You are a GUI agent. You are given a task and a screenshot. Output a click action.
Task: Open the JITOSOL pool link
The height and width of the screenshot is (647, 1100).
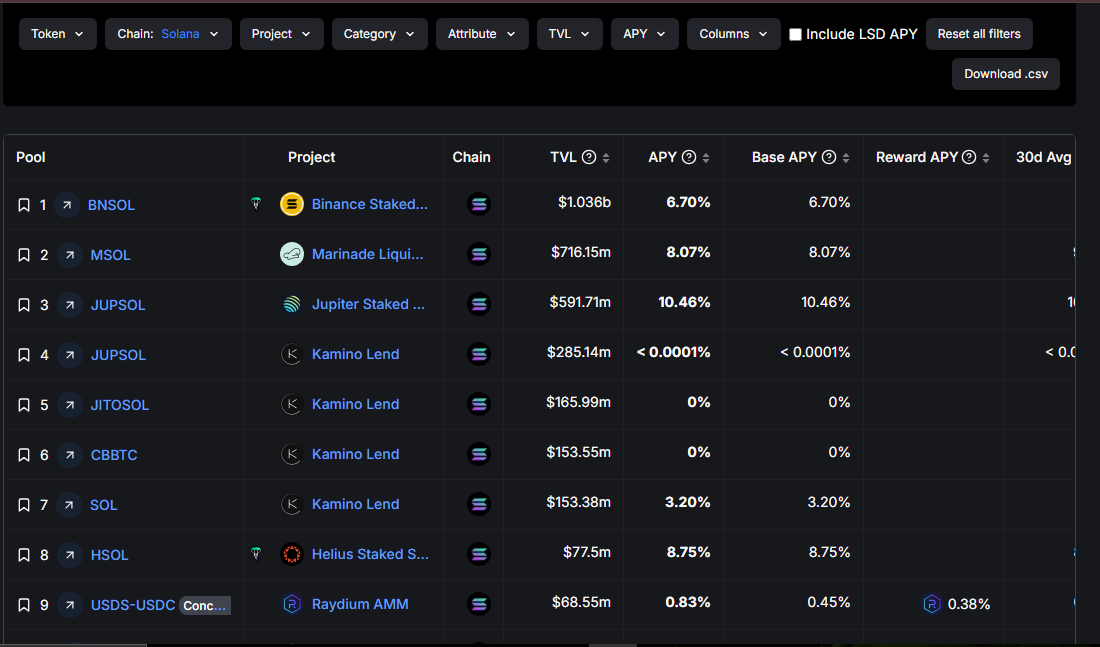tap(119, 405)
